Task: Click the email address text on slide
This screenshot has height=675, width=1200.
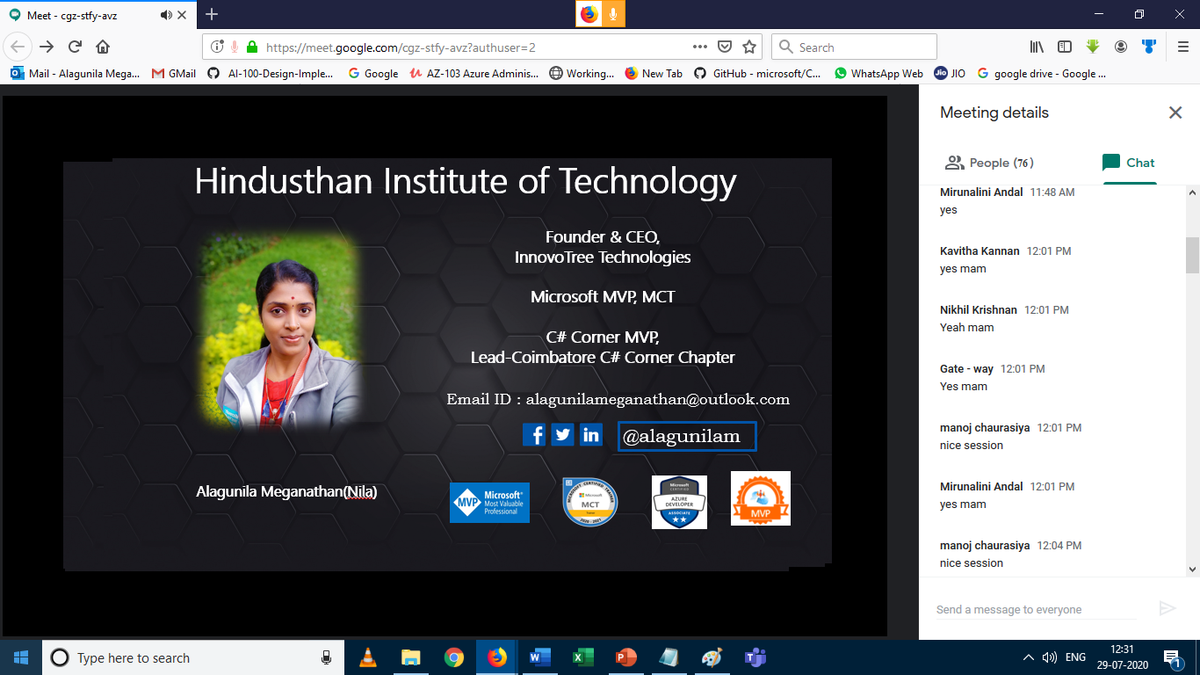Action: pos(658,399)
